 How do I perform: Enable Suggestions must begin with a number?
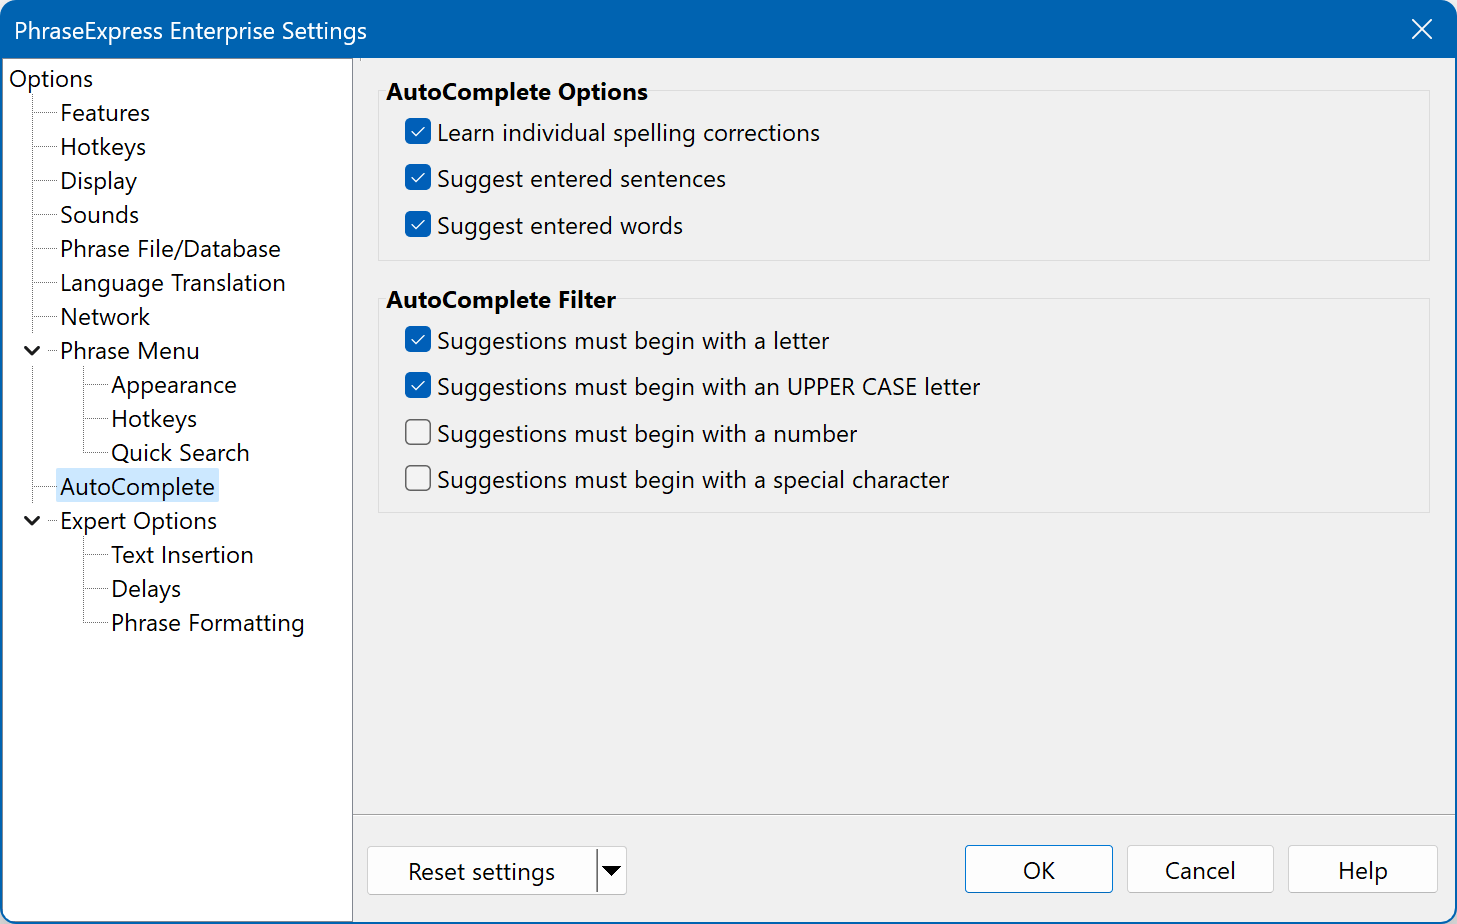(418, 433)
